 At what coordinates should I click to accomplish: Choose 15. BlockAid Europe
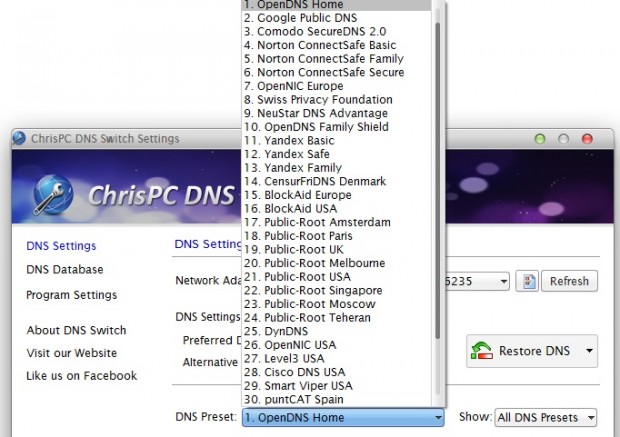(x=336, y=195)
